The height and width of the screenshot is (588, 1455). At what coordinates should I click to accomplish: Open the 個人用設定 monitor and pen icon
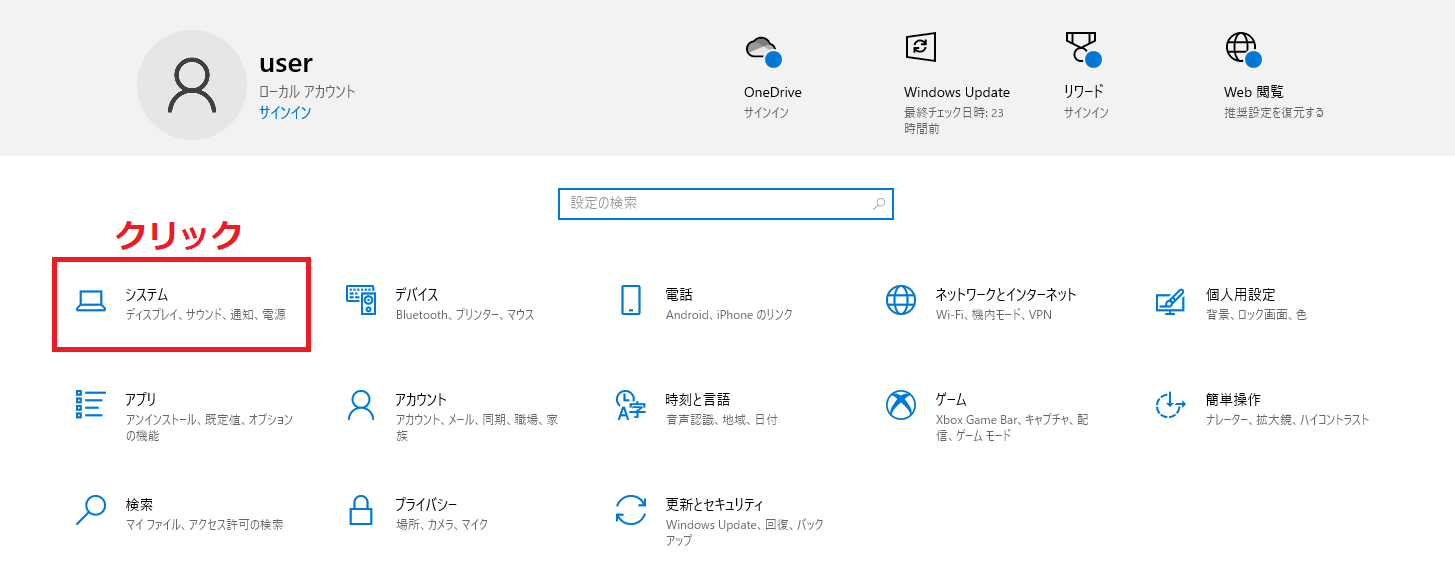[x=1170, y=301]
